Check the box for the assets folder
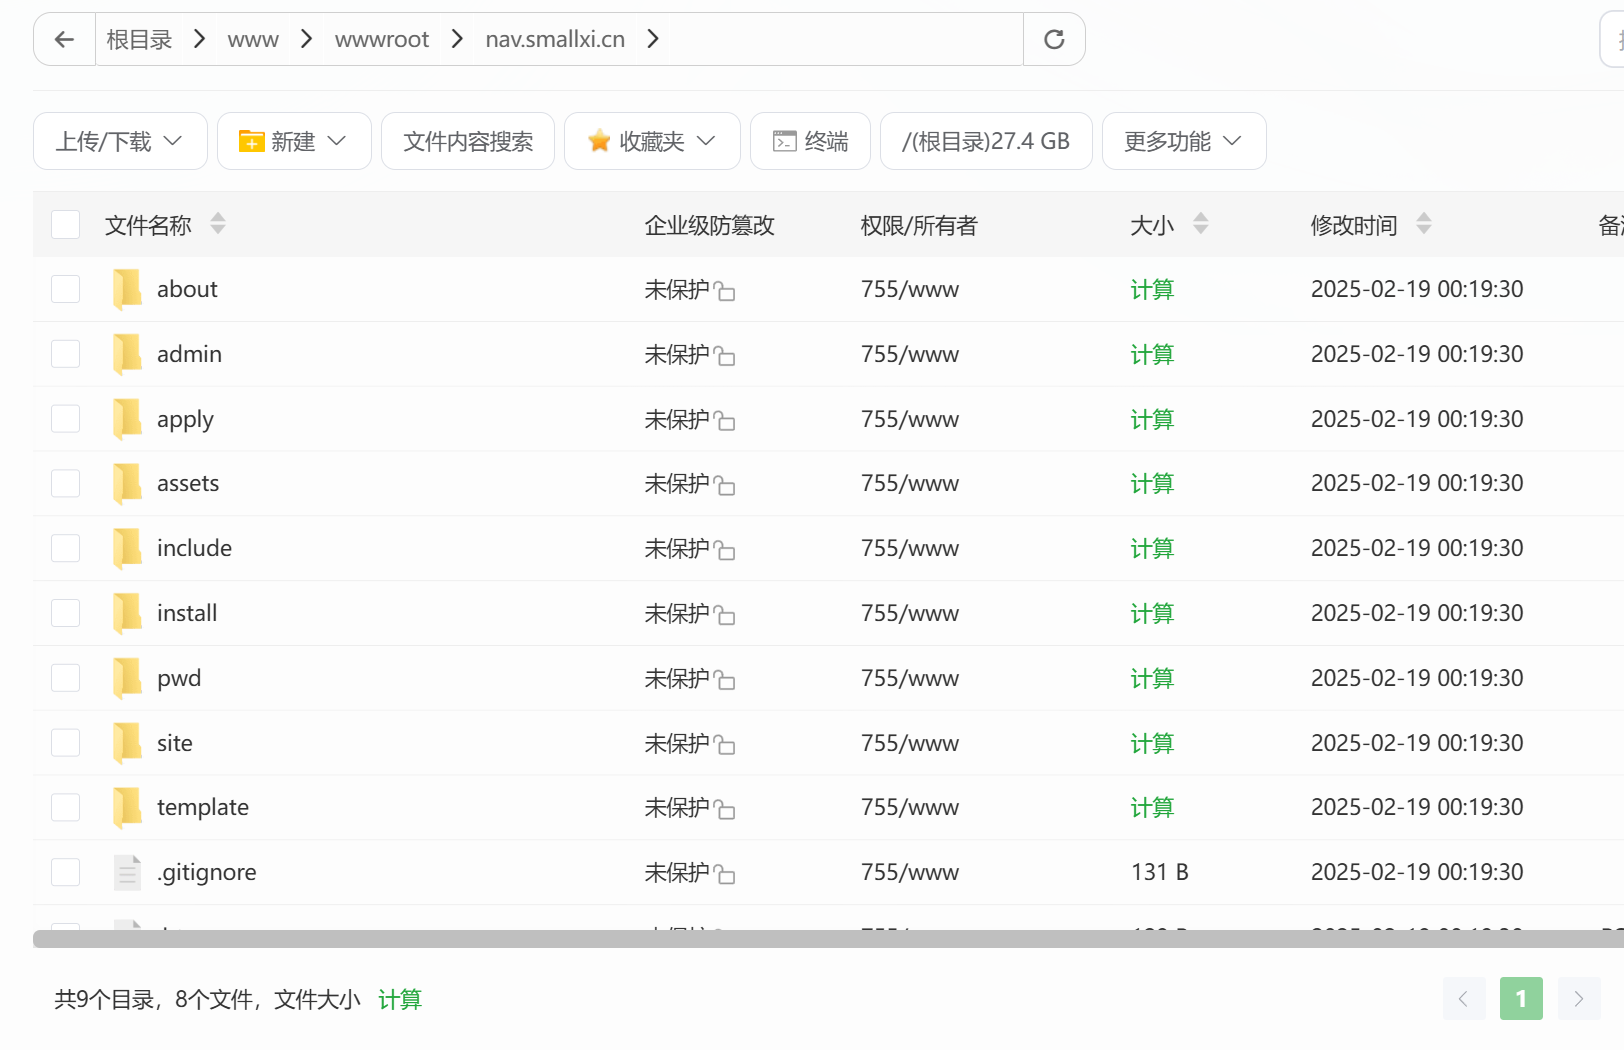The image size is (1624, 1050). pos(66,484)
